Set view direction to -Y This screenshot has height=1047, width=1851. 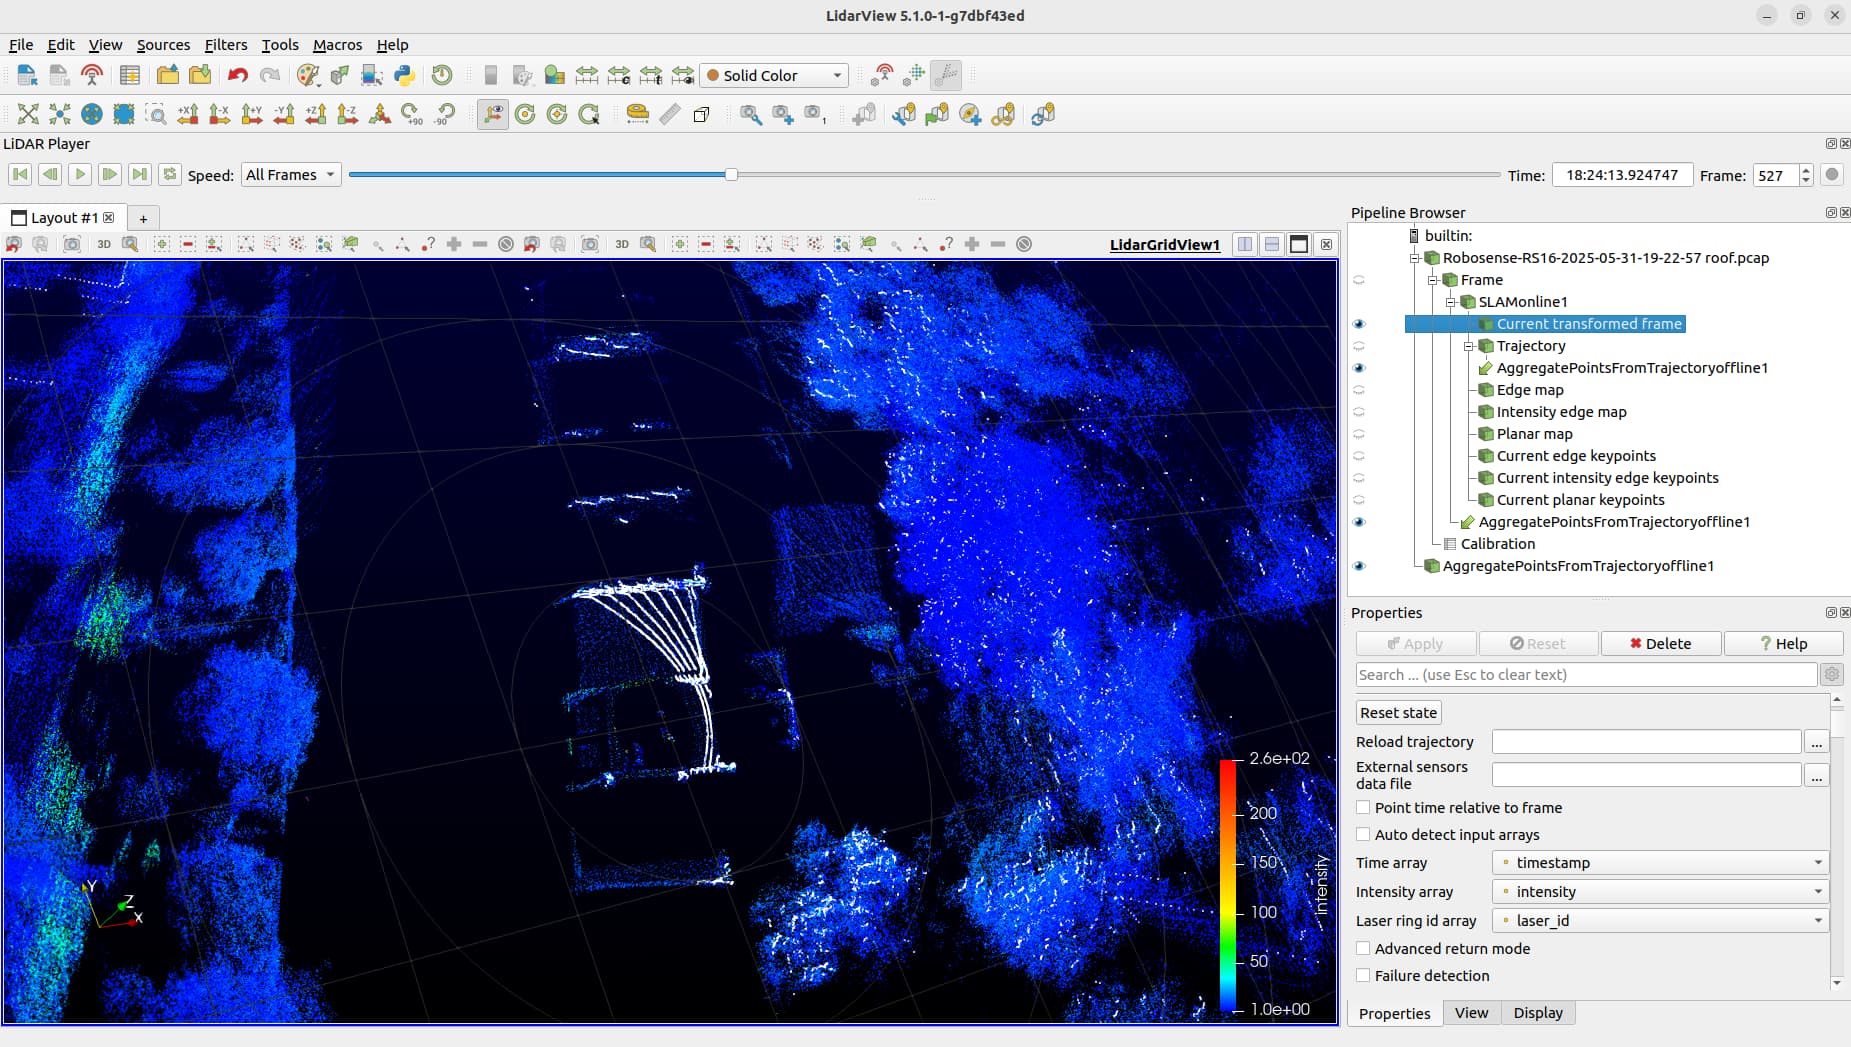[284, 114]
